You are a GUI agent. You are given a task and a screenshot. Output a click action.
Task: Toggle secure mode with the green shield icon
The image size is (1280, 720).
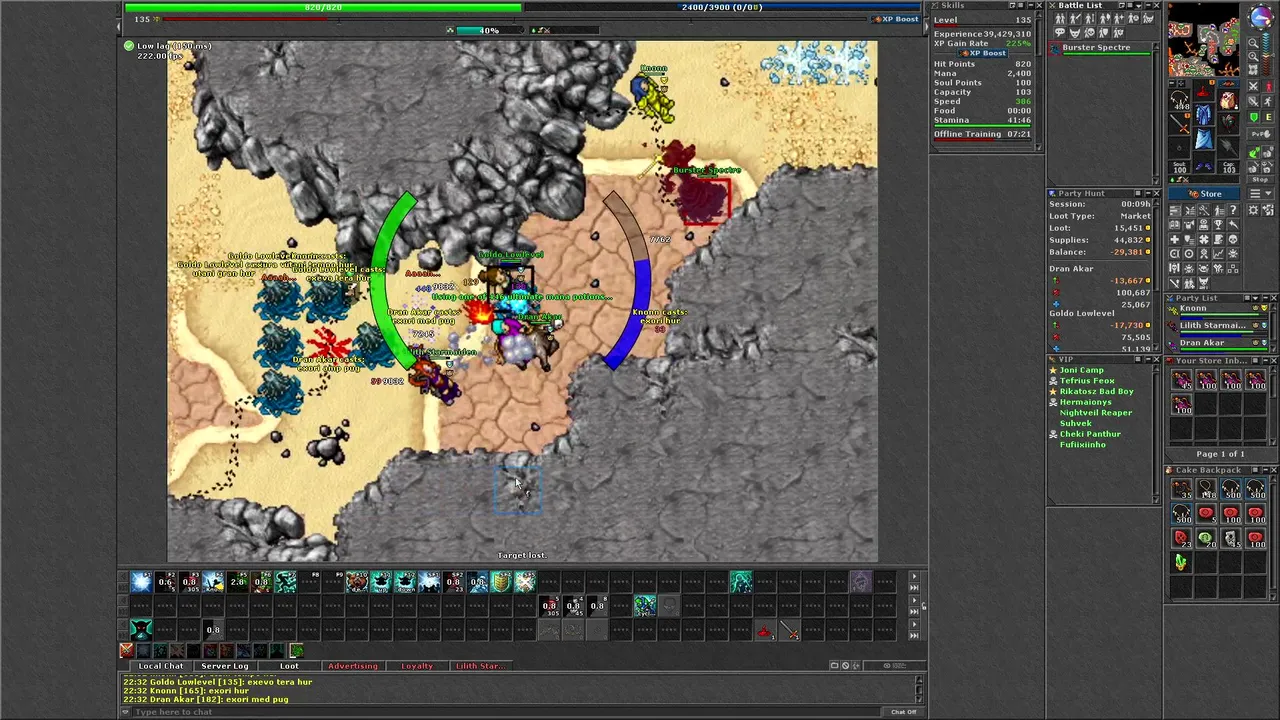(x=1254, y=117)
